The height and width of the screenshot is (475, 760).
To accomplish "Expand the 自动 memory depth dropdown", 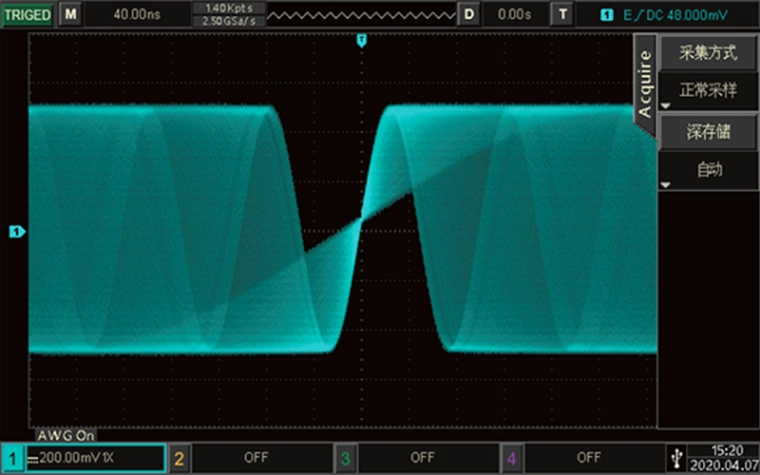I will pyautogui.click(x=707, y=170).
